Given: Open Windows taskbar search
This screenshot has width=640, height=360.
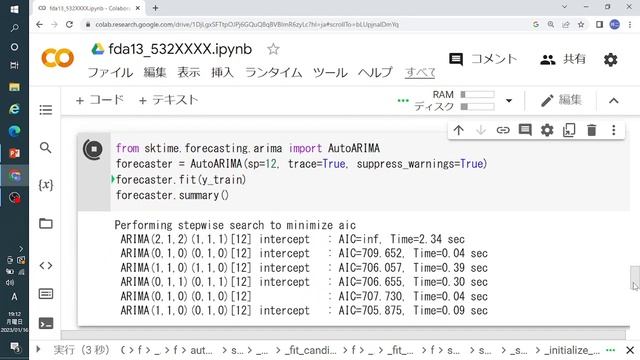Looking at the screenshot, I should pos(14,28).
